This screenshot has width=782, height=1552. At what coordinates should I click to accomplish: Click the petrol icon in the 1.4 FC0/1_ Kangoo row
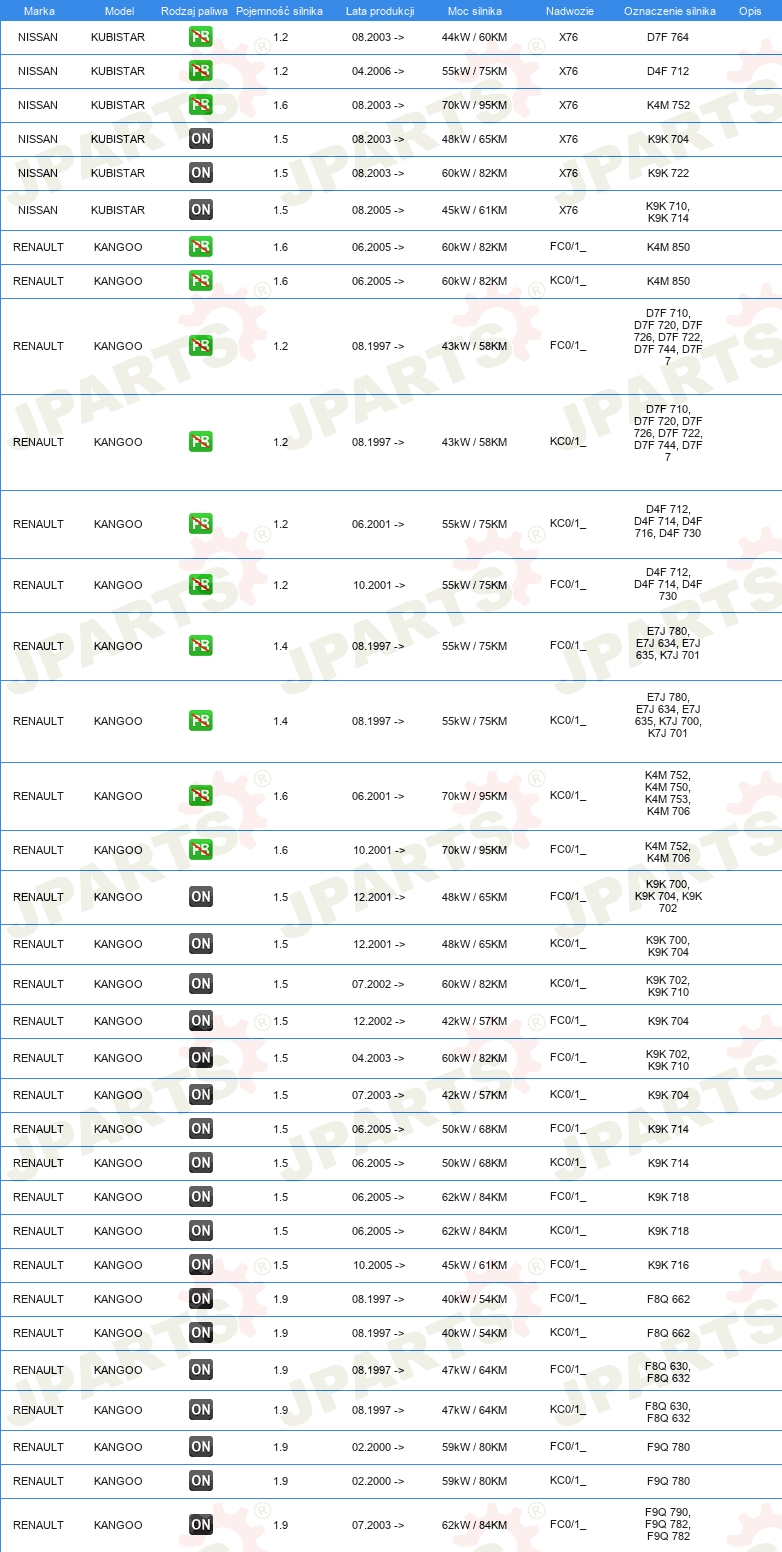point(201,646)
